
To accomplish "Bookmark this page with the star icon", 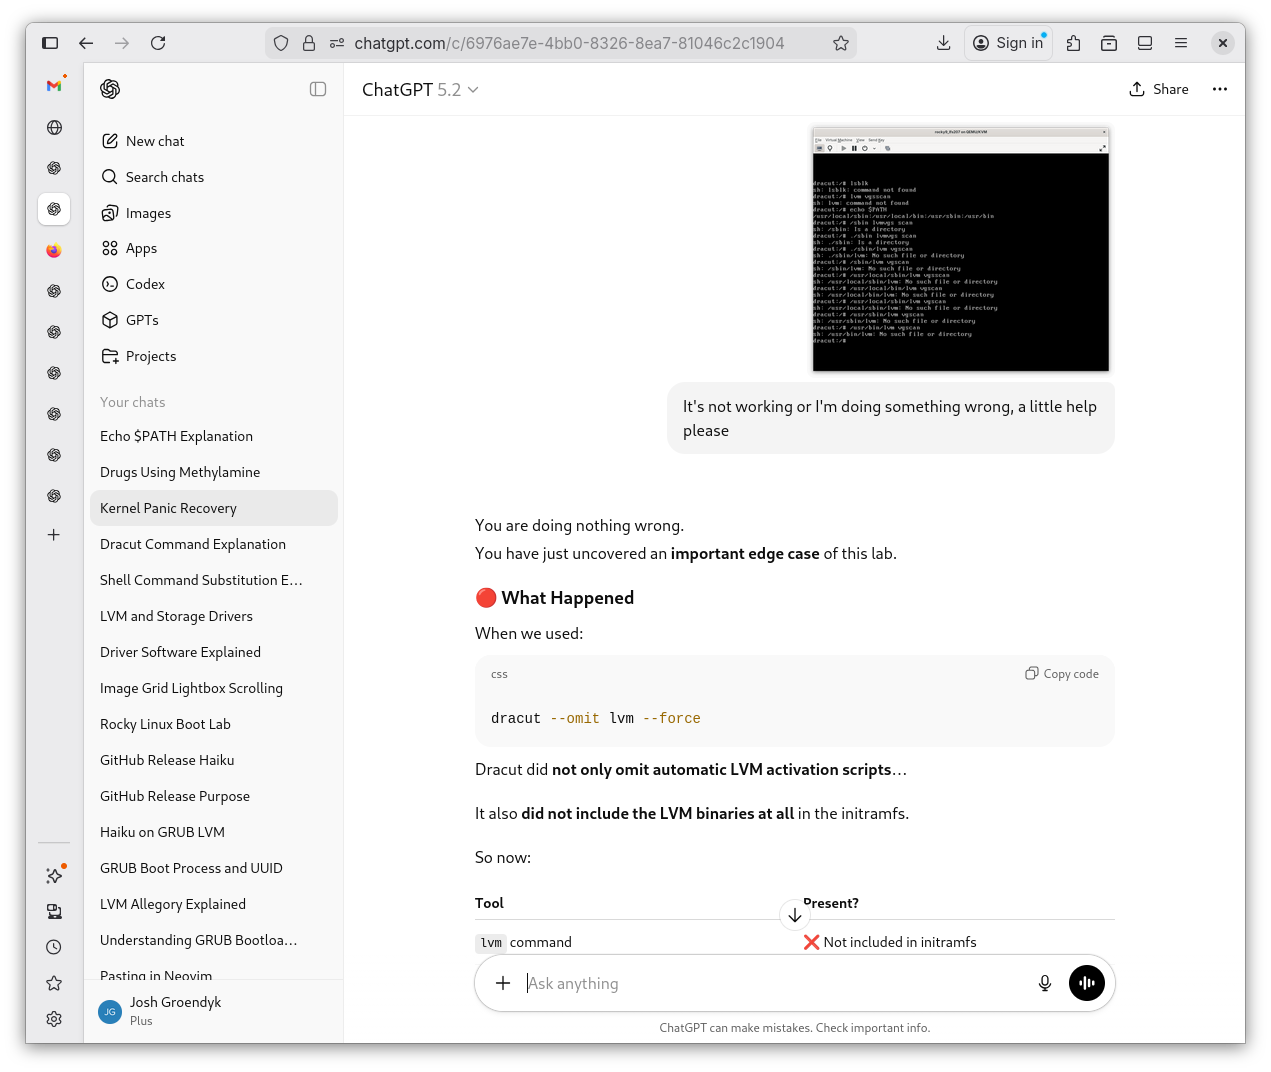I will tap(841, 43).
